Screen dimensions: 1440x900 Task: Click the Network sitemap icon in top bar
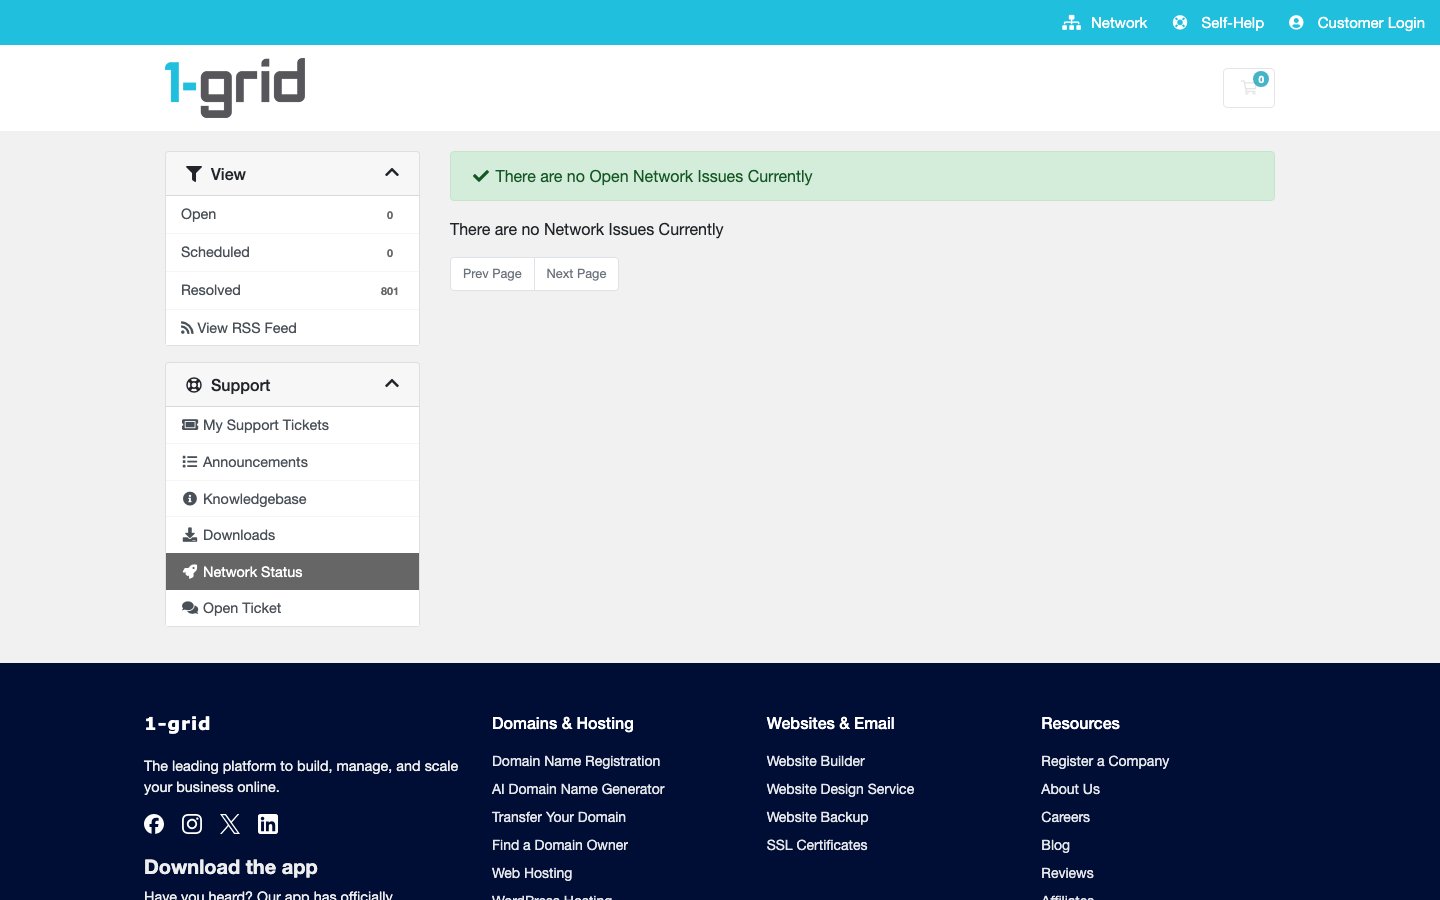(x=1071, y=22)
